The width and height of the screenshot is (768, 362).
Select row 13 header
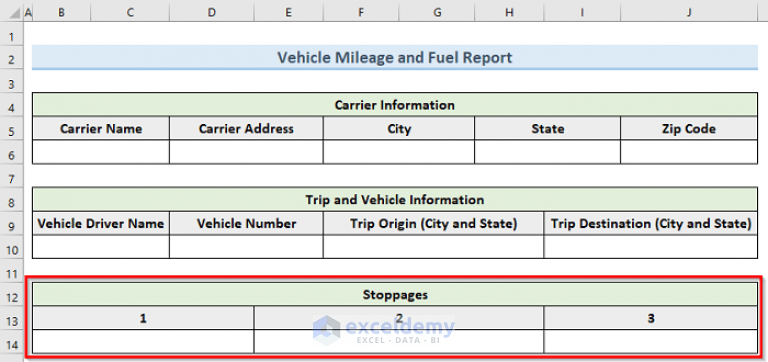[x=12, y=318]
